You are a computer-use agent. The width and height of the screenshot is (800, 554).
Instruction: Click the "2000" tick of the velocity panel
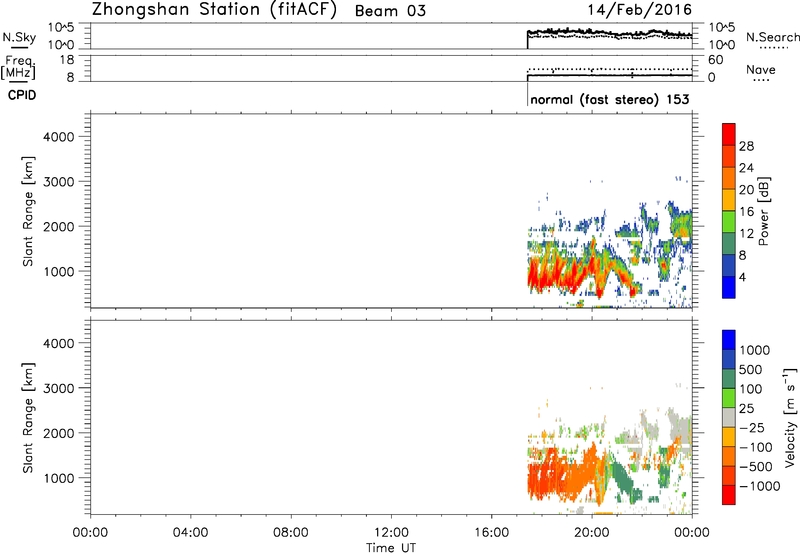coord(59,433)
